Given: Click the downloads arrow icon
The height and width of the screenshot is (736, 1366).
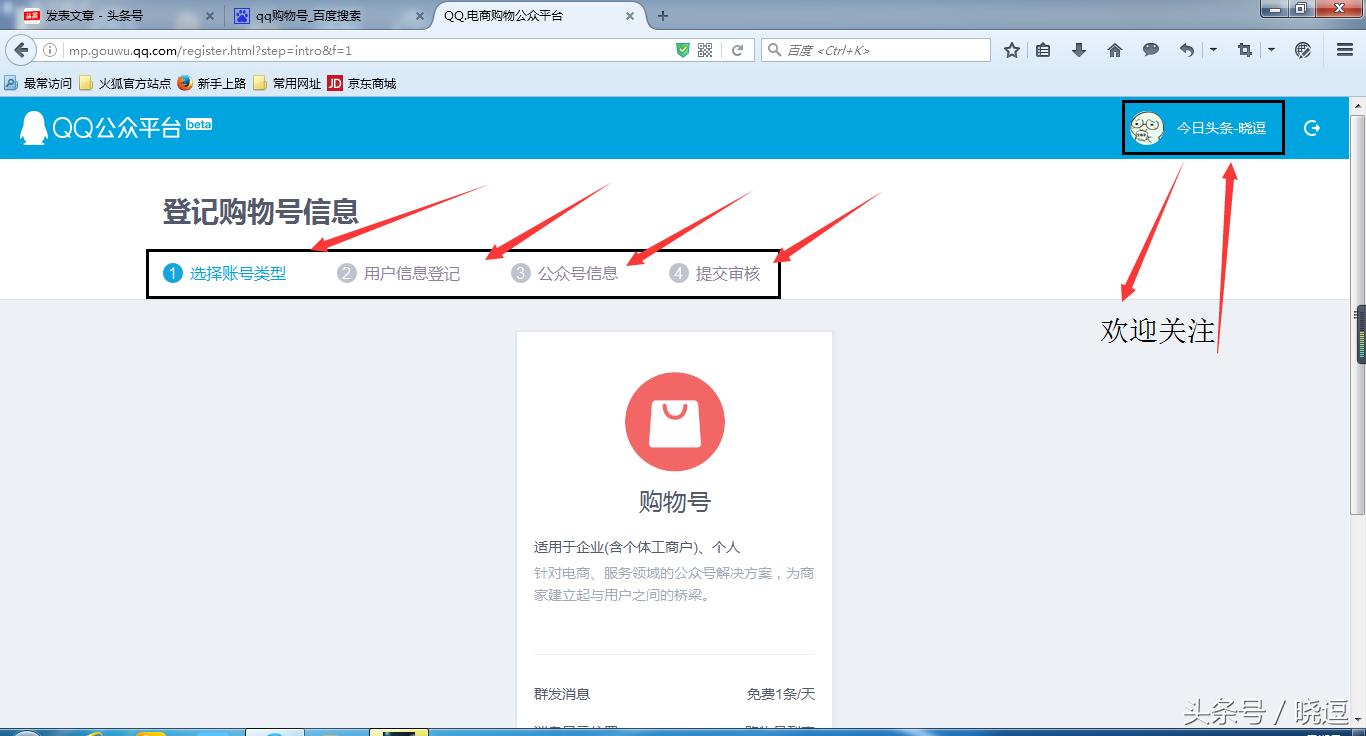Looking at the screenshot, I should tap(1079, 49).
